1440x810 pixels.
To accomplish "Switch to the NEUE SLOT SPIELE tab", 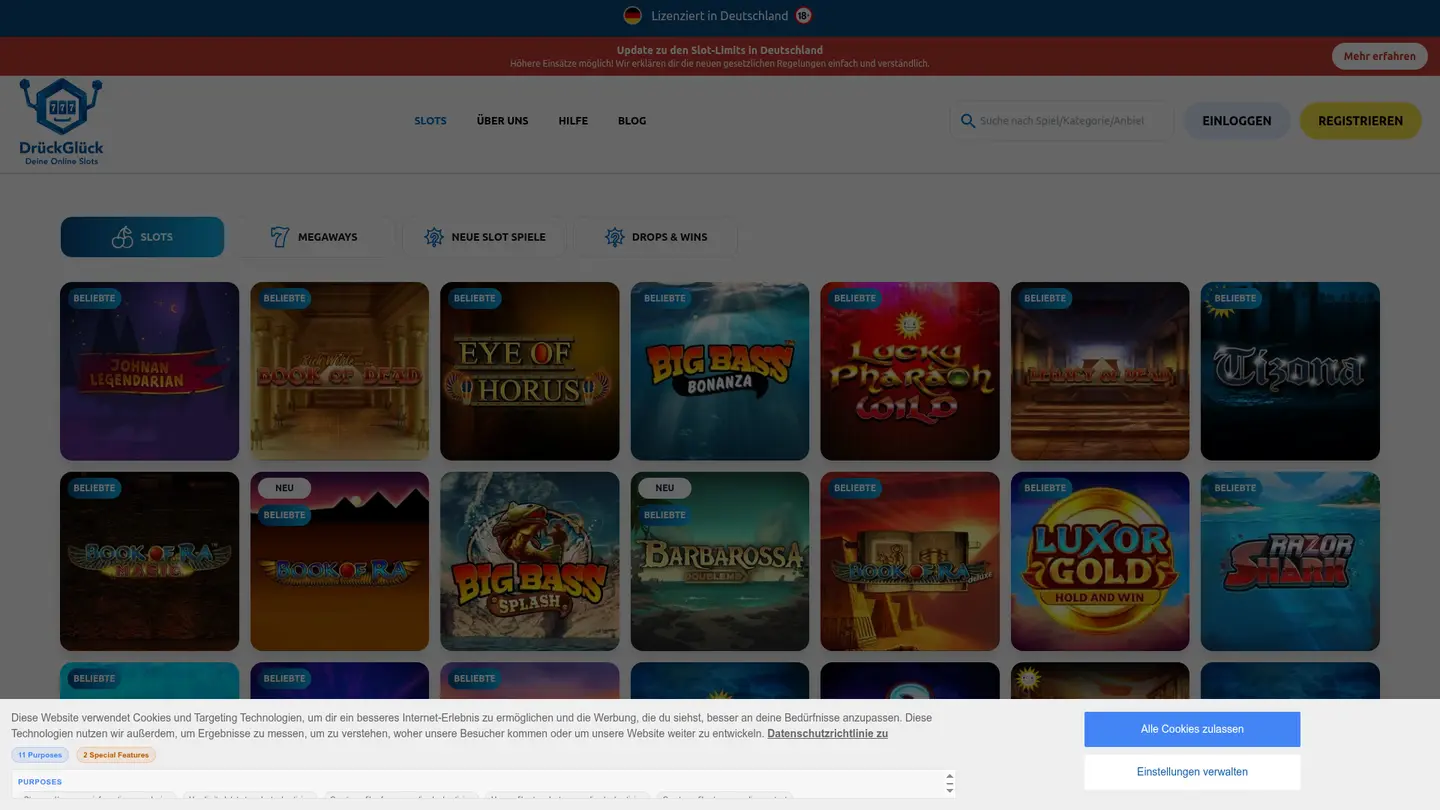I will (x=484, y=237).
